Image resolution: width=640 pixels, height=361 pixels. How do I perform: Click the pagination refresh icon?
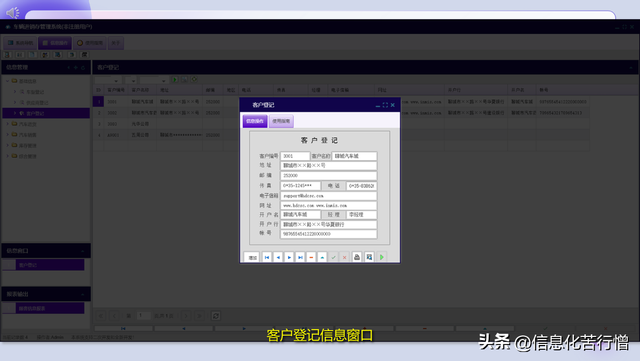(x=216, y=316)
